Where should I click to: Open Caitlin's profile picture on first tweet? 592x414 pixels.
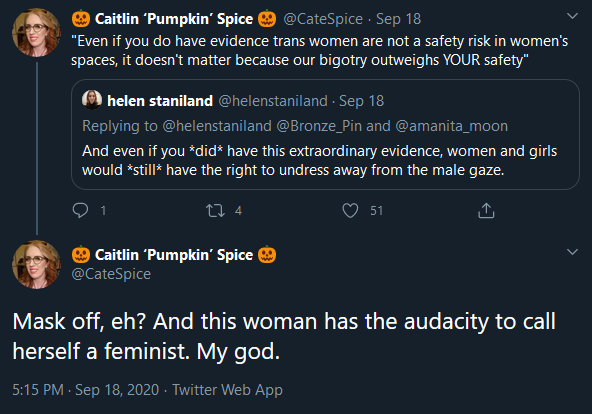(x=36, y=32)
